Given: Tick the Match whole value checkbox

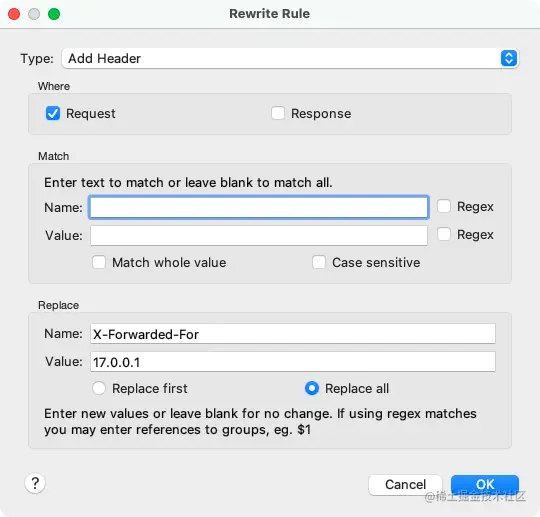Looking at the screenshot, I should pos(99,262).
